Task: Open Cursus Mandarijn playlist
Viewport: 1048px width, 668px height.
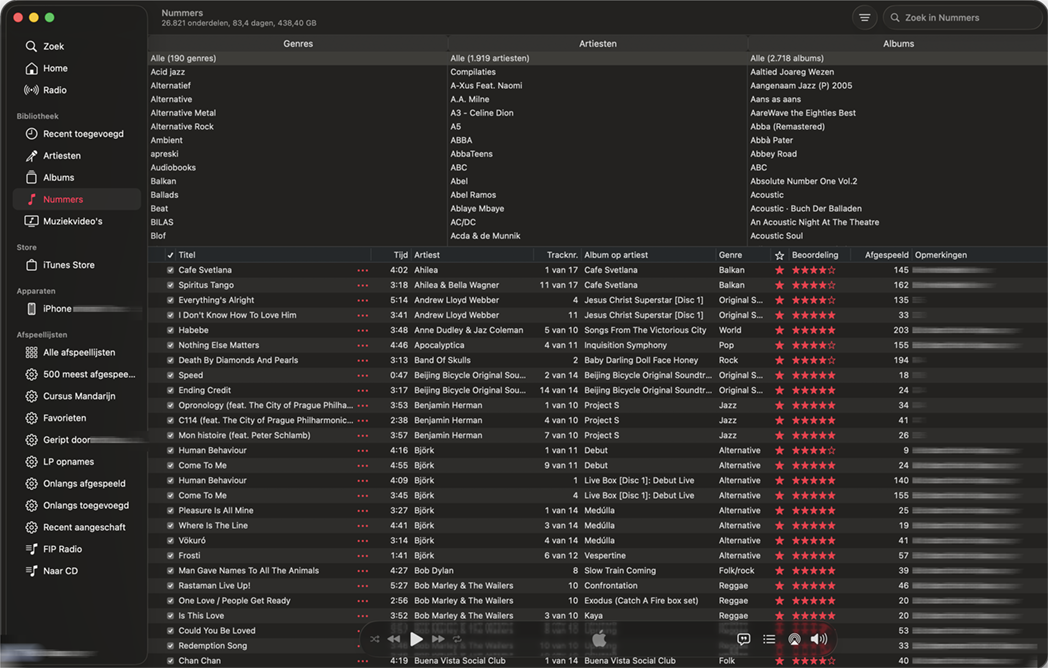Action: [70, 397]
